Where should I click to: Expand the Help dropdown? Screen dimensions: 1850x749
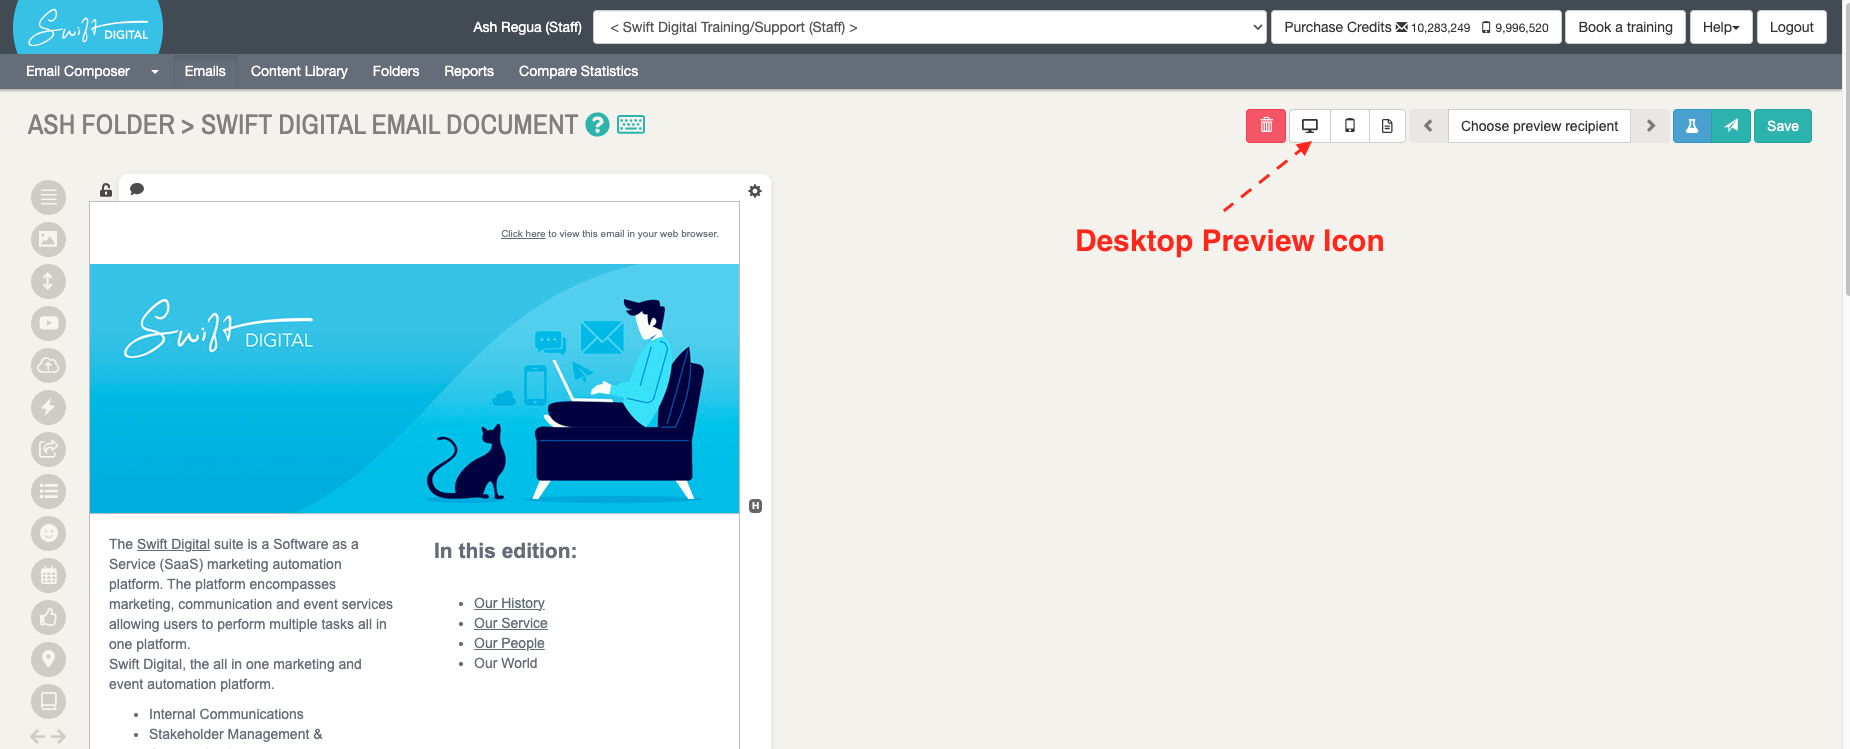pos(1721,27)
